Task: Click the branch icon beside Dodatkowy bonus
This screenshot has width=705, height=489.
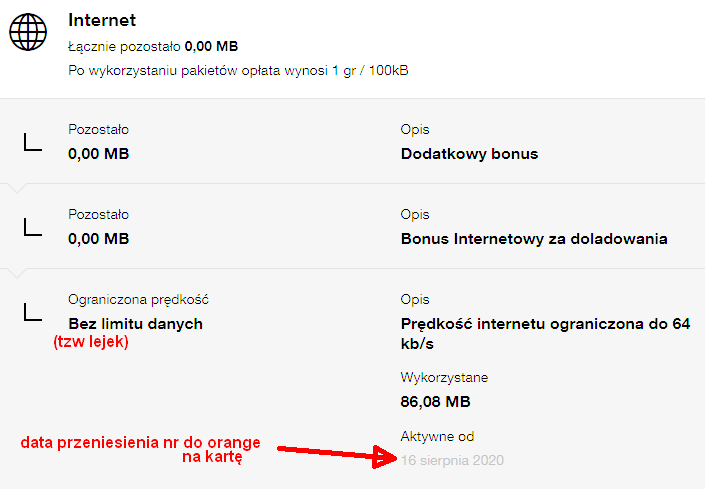Action: point(32,142)
